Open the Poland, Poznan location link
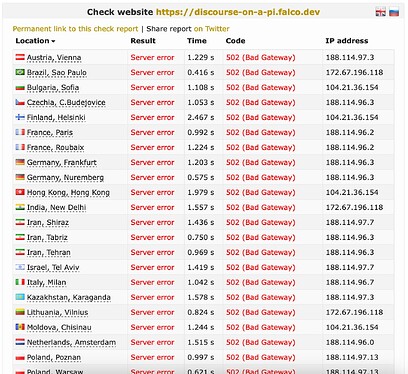This screenshot has height=374, width=408. pyautogui.click(x=54, y=358)
